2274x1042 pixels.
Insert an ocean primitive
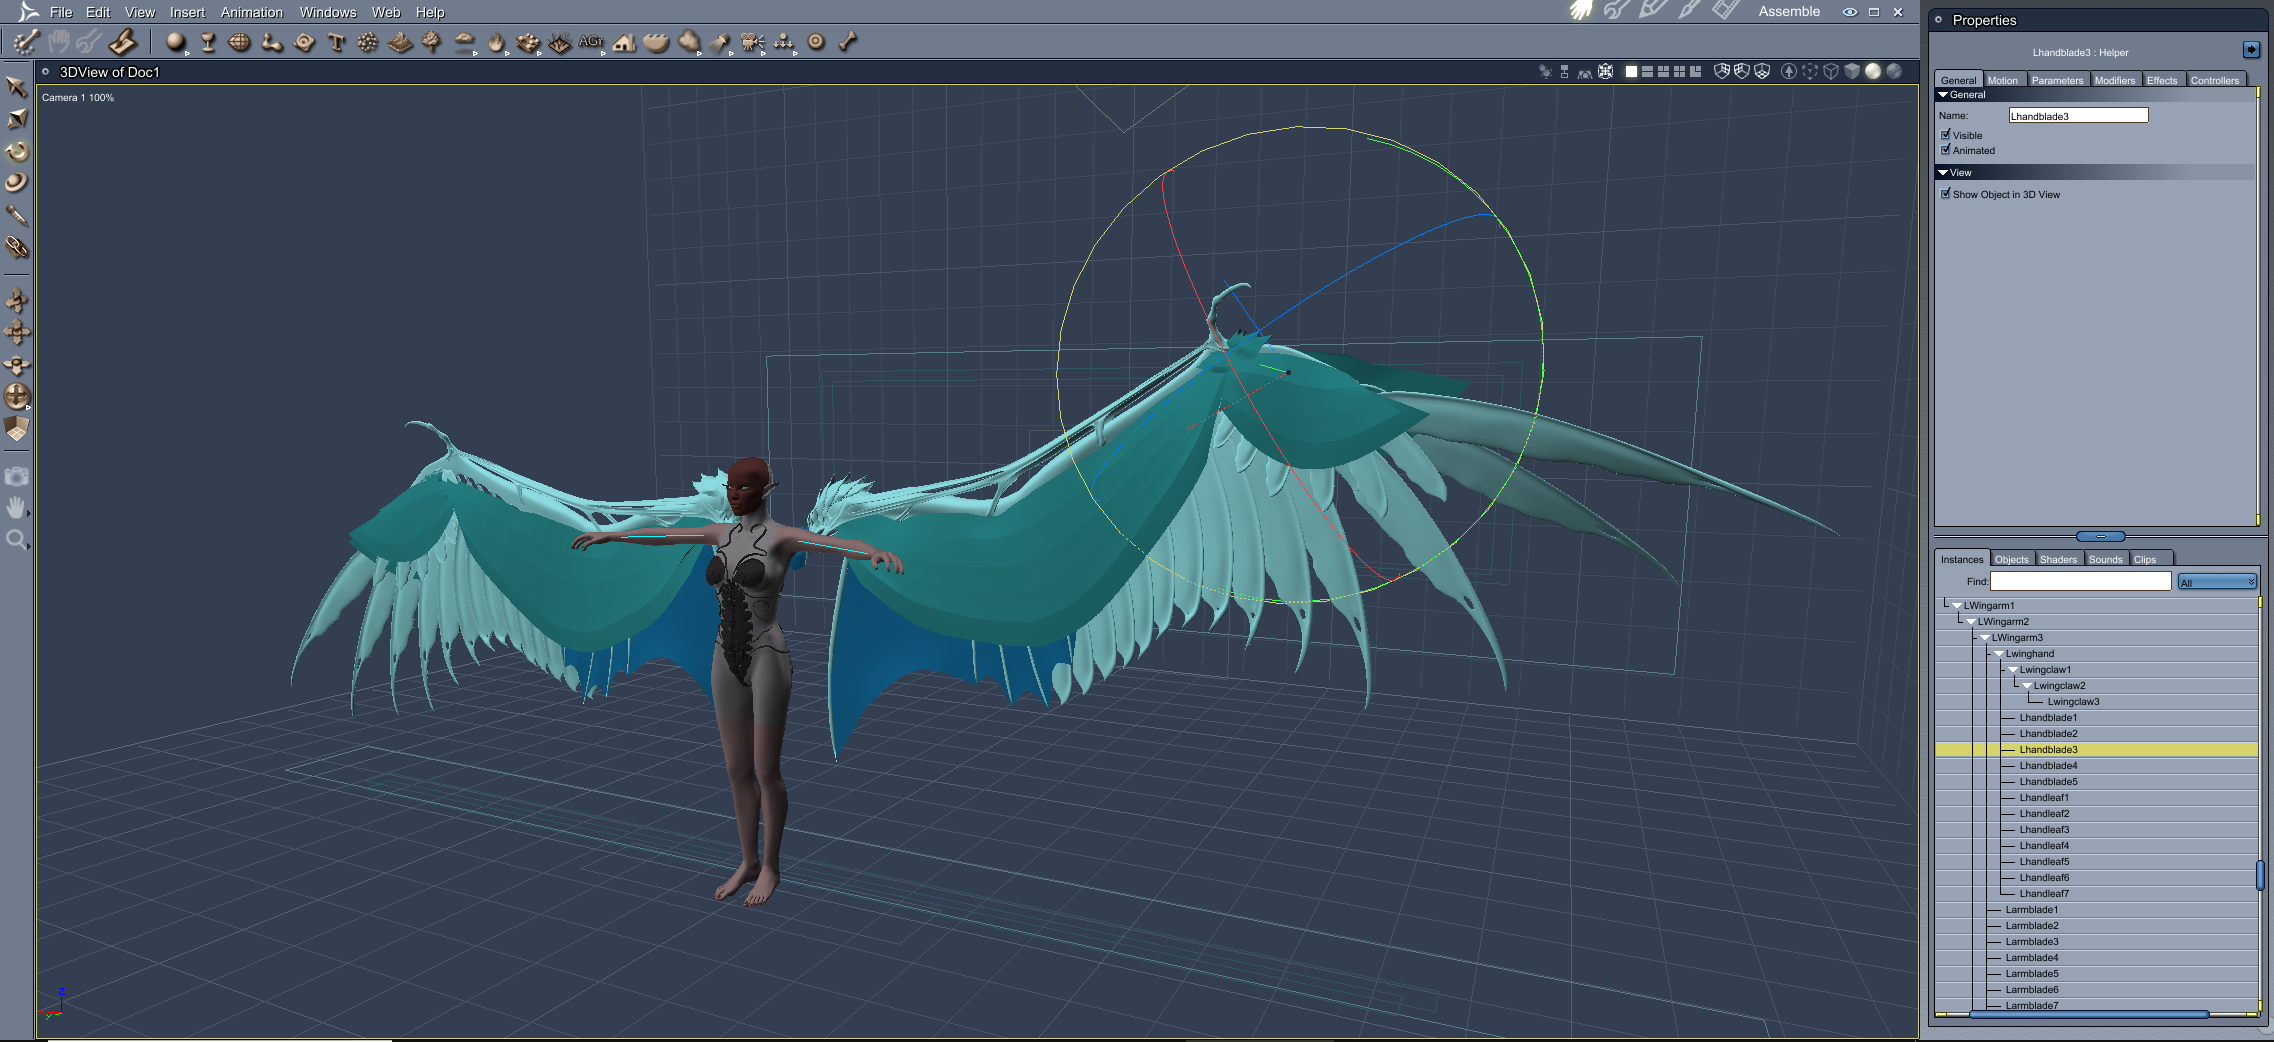point(656,42)
